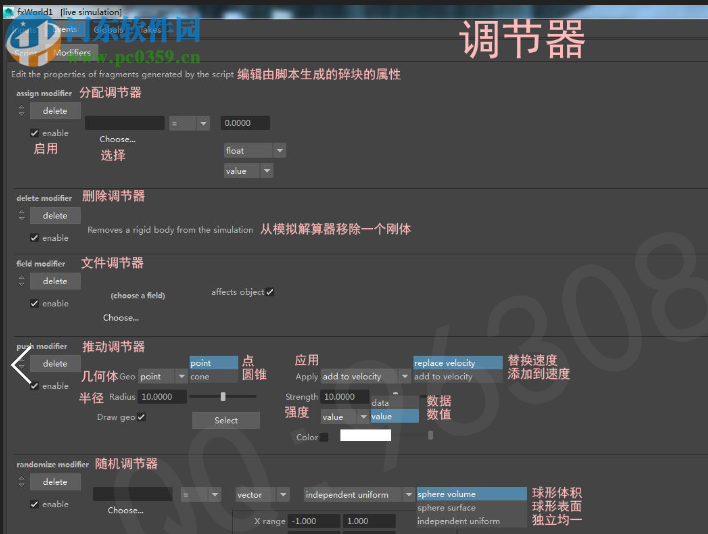Click the X range minimum -1.000 field
708x534 pixels.
314,521
